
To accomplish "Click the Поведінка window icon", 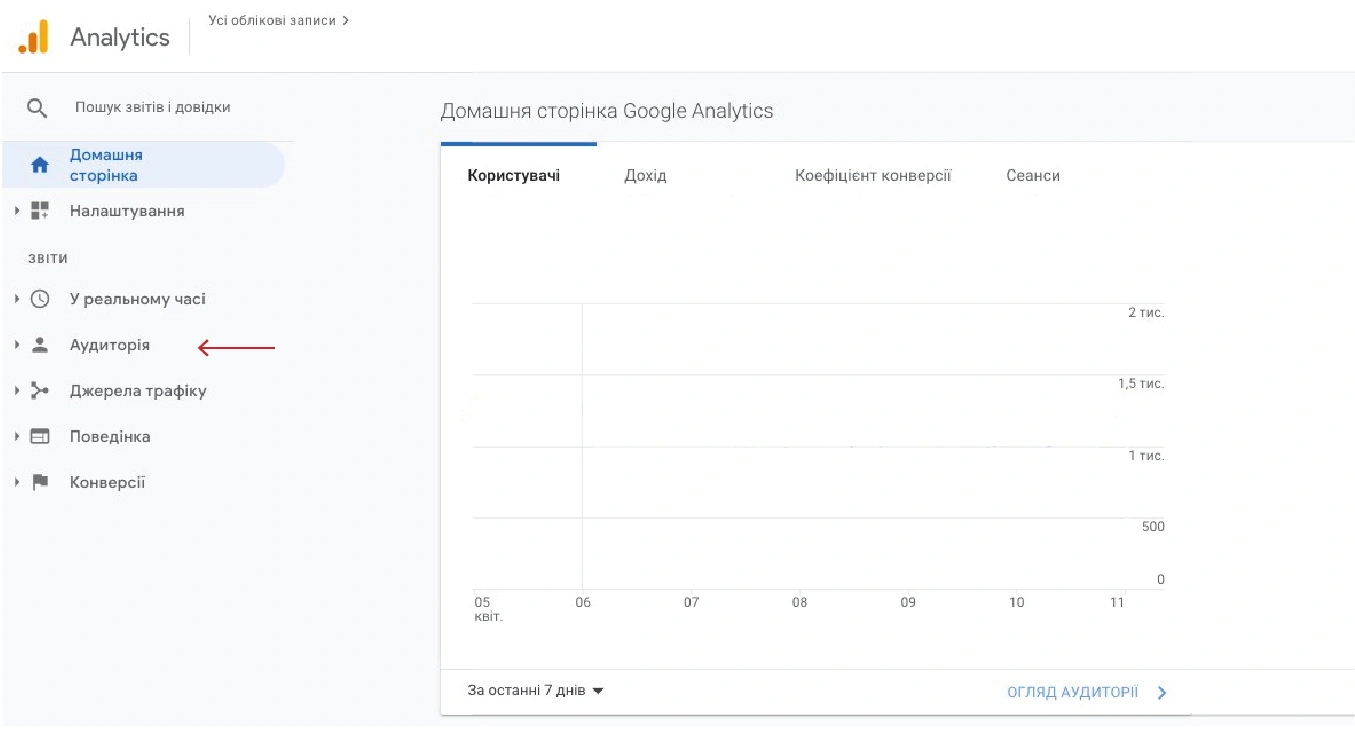I will [x=40, y=437].
